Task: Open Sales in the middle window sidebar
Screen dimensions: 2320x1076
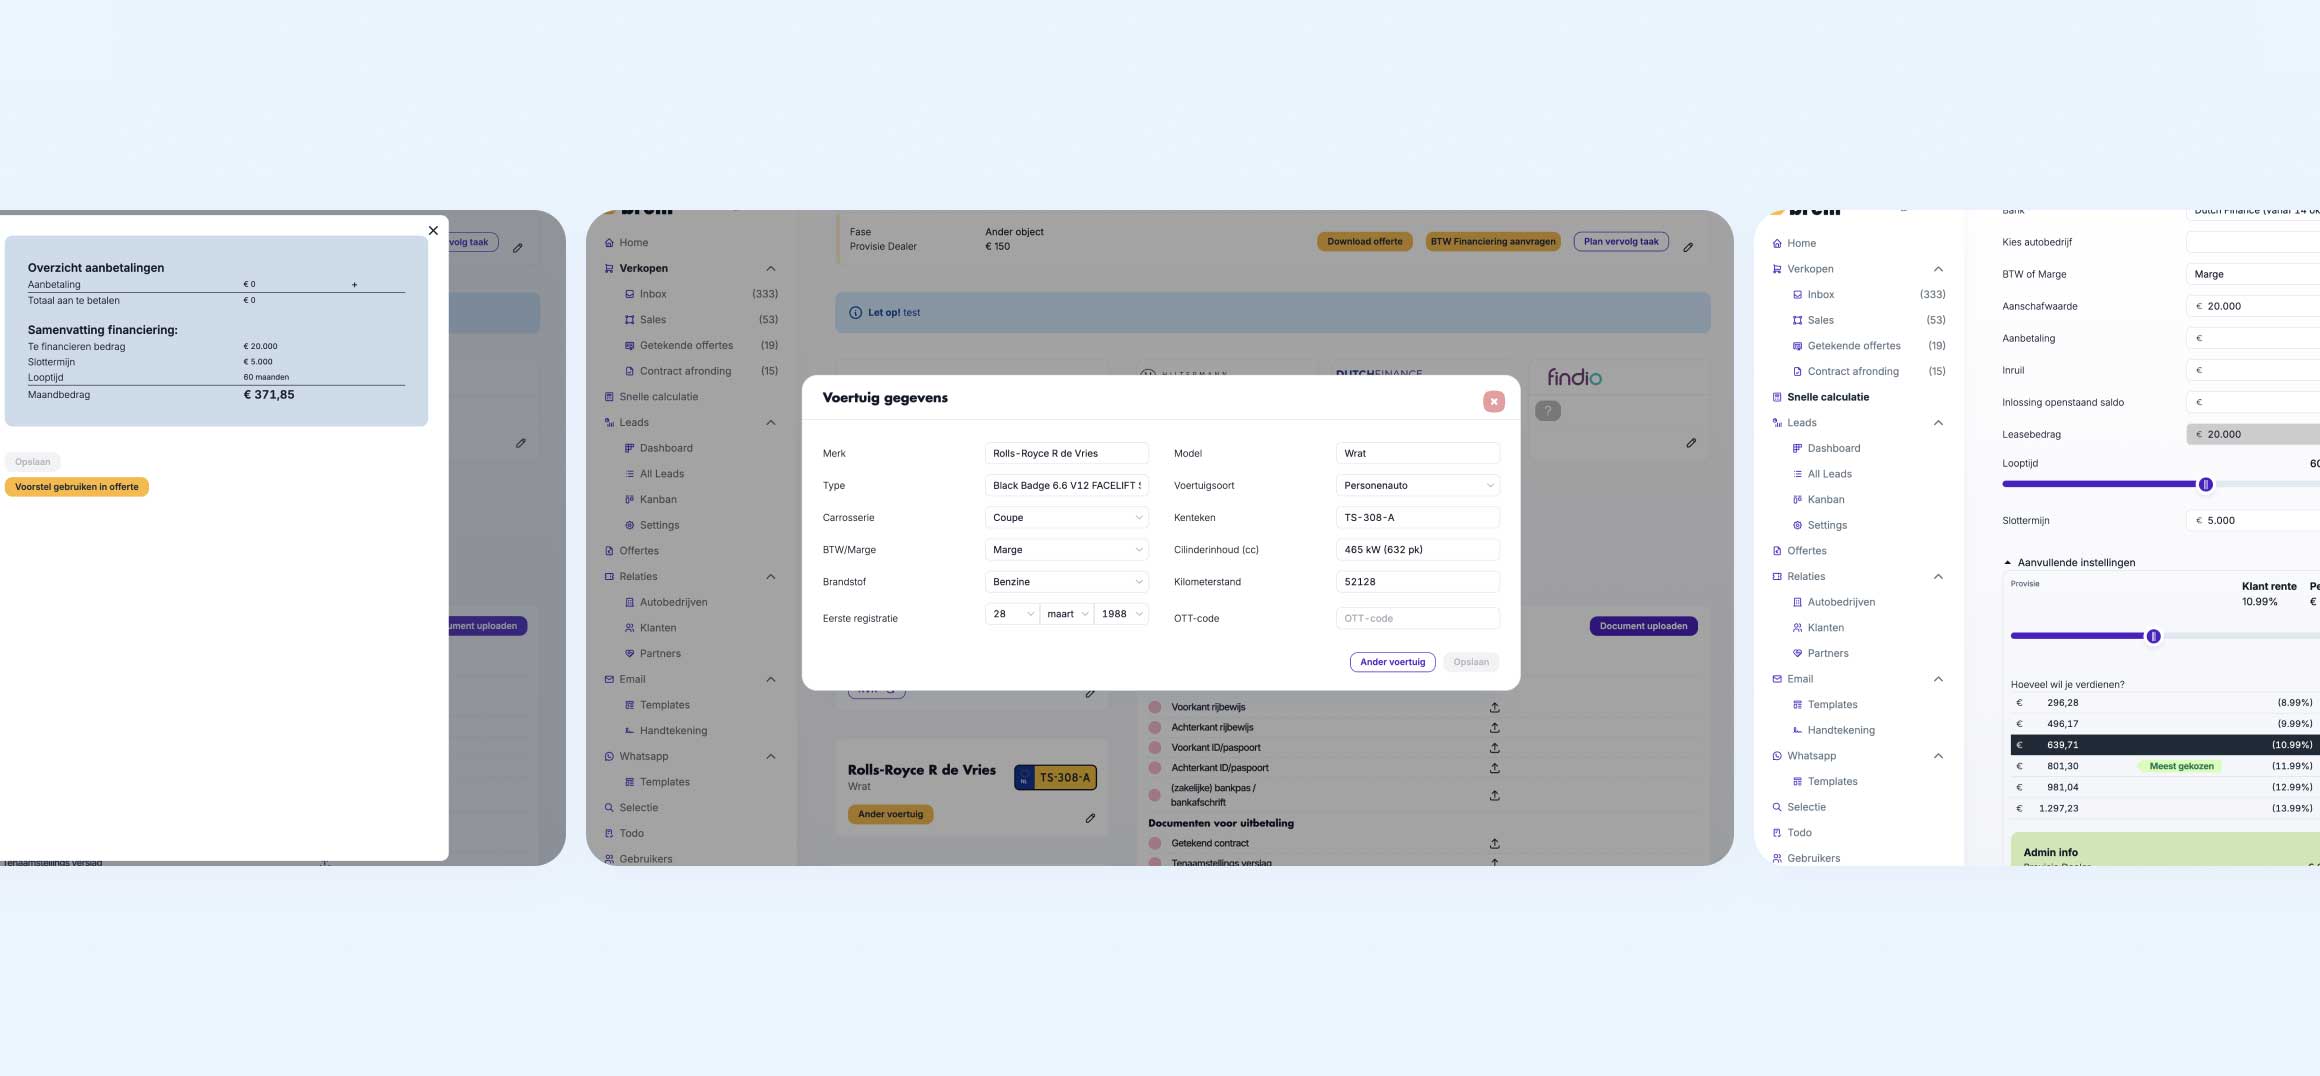Action: click(653, 320)
